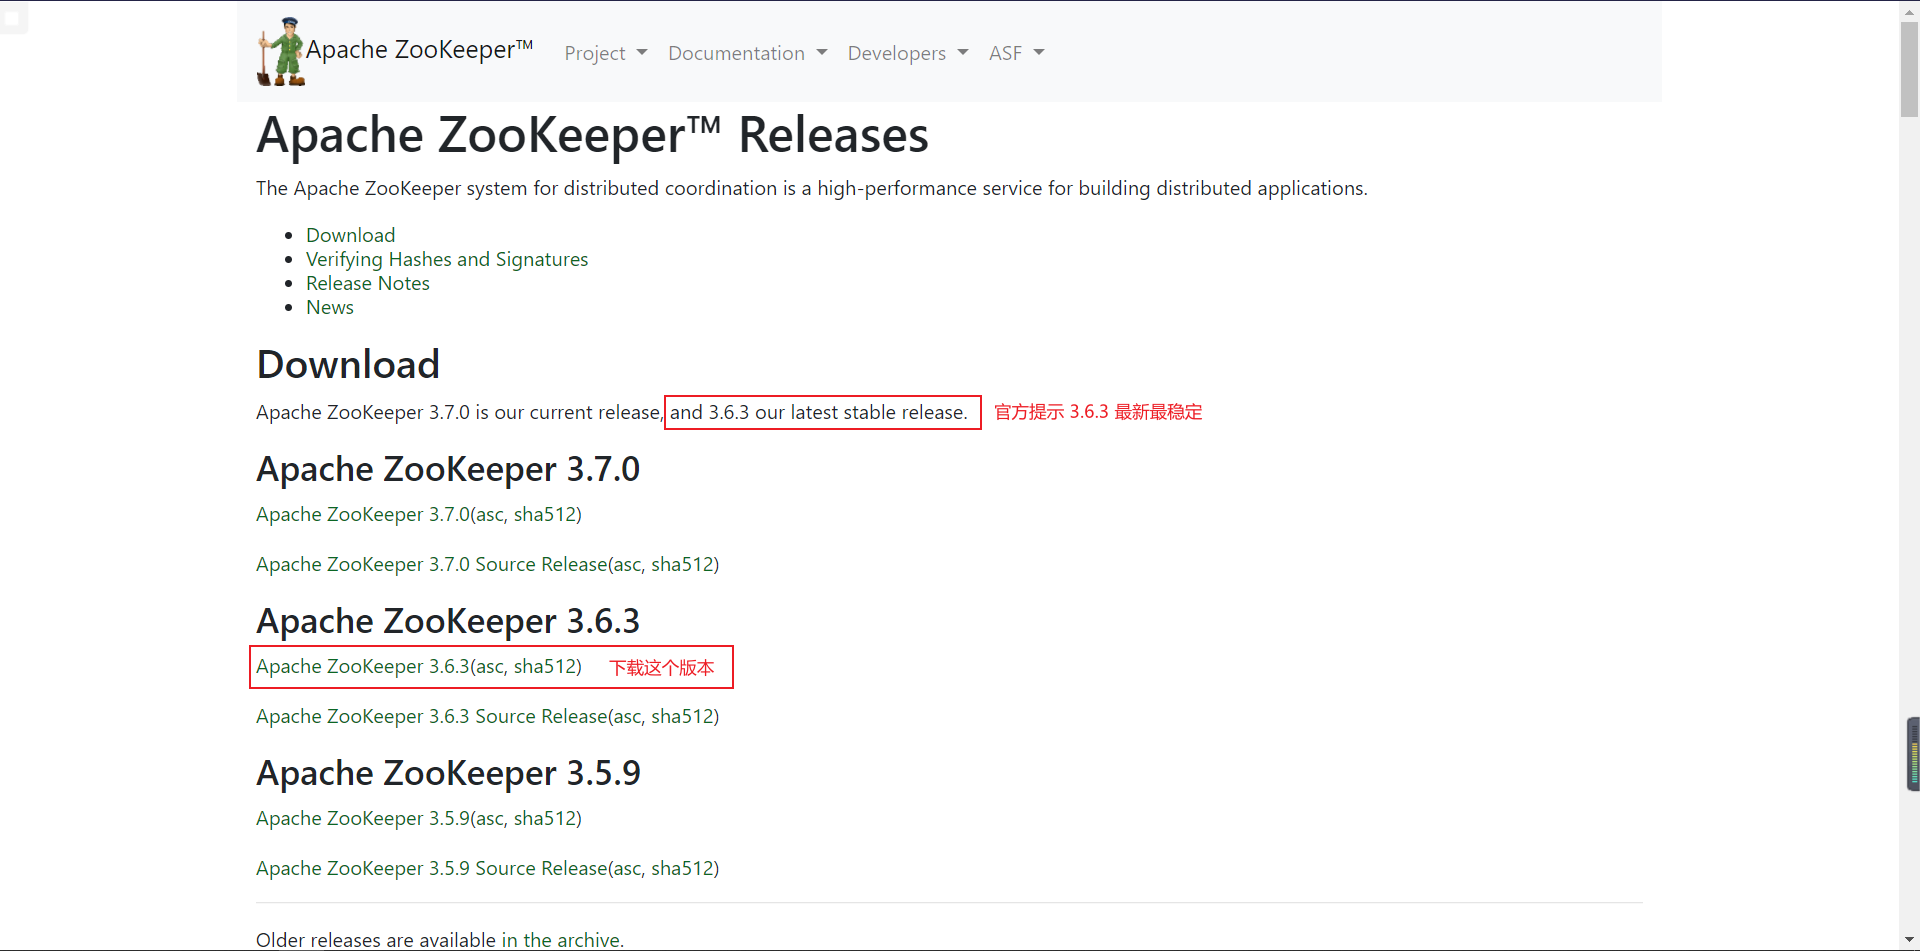Click the "Download" section heading

click(x=348, y=364)
